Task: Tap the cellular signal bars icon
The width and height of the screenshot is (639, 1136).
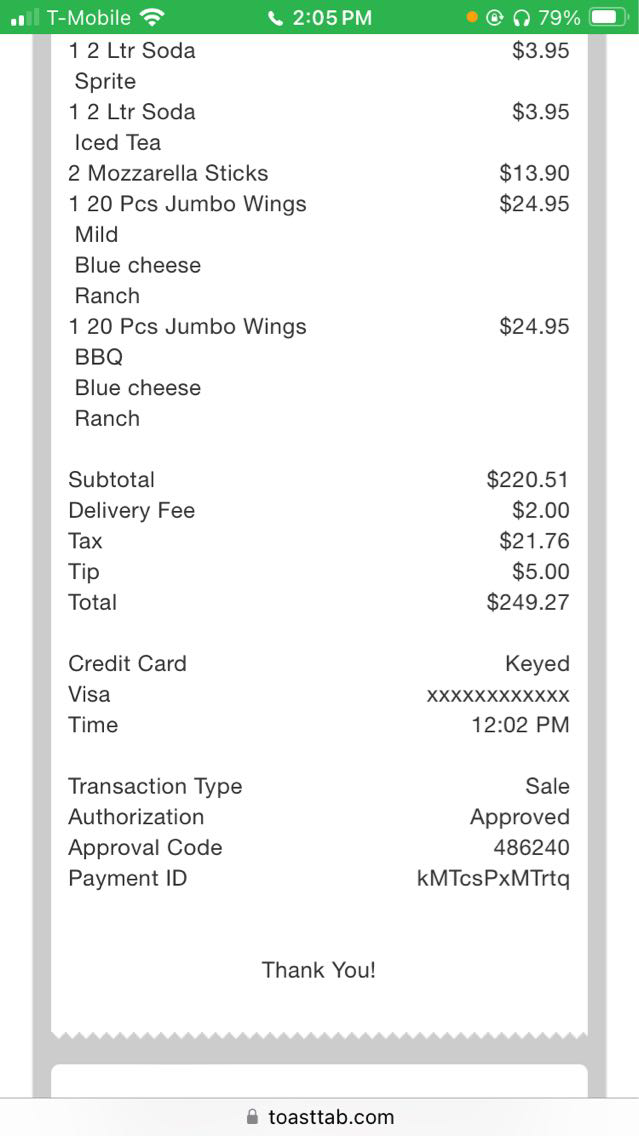Action: [x=24, y=18]
